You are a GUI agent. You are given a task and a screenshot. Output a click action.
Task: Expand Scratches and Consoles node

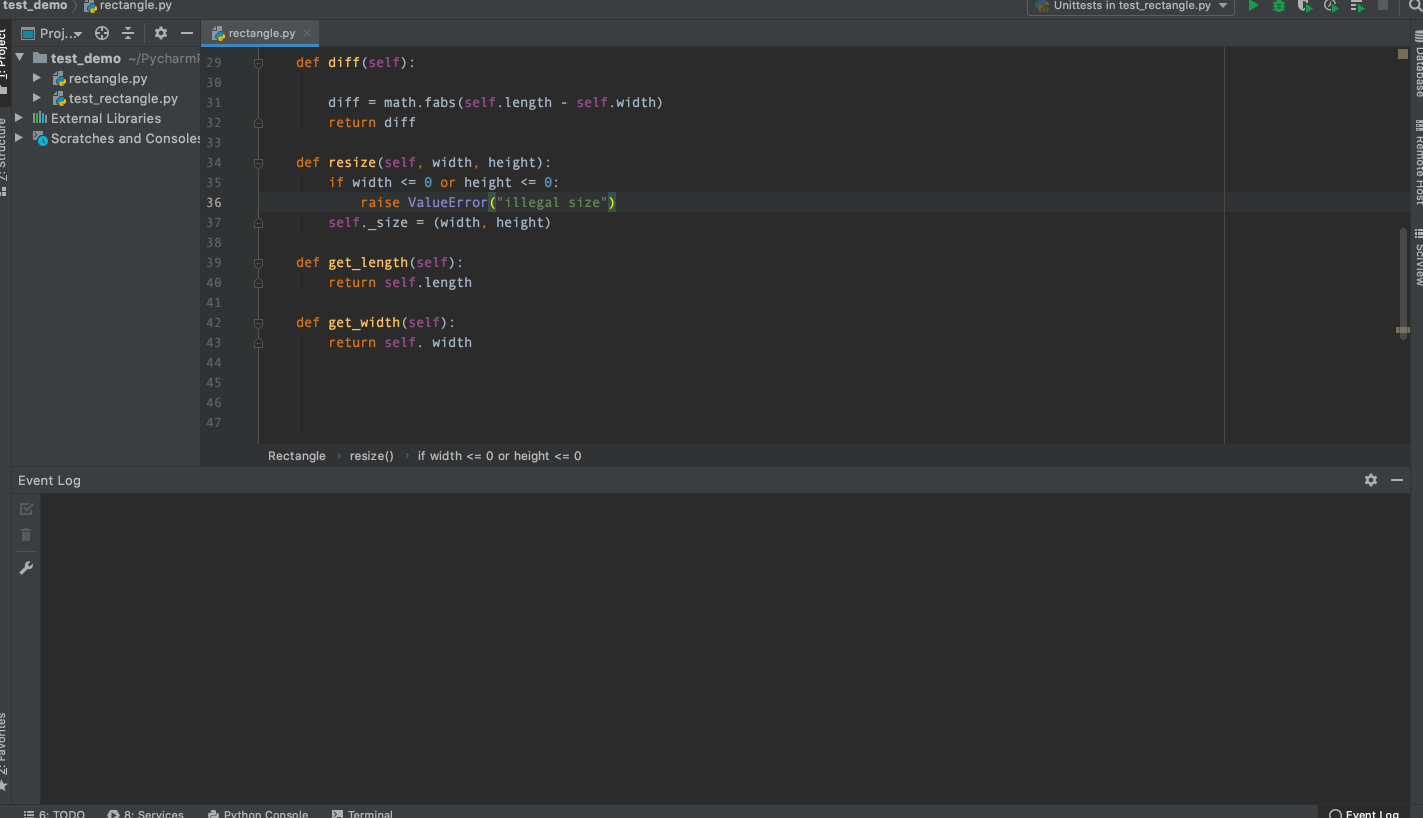(19, 138)
